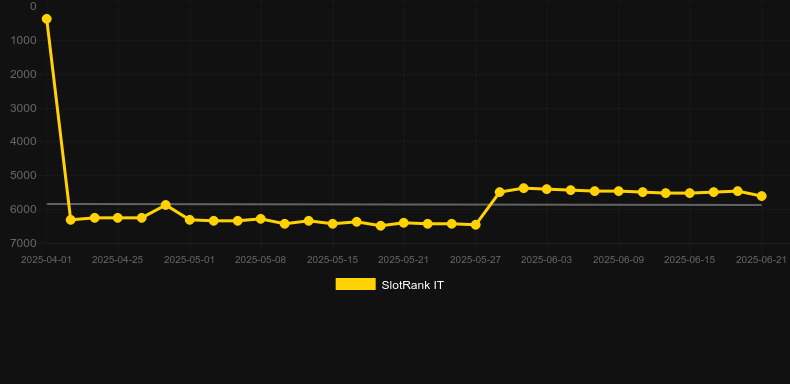Screen dimensions: 790x384
Task: Click the small peak point between 04-25 and 05-01
Action: (x=166, y=205)
